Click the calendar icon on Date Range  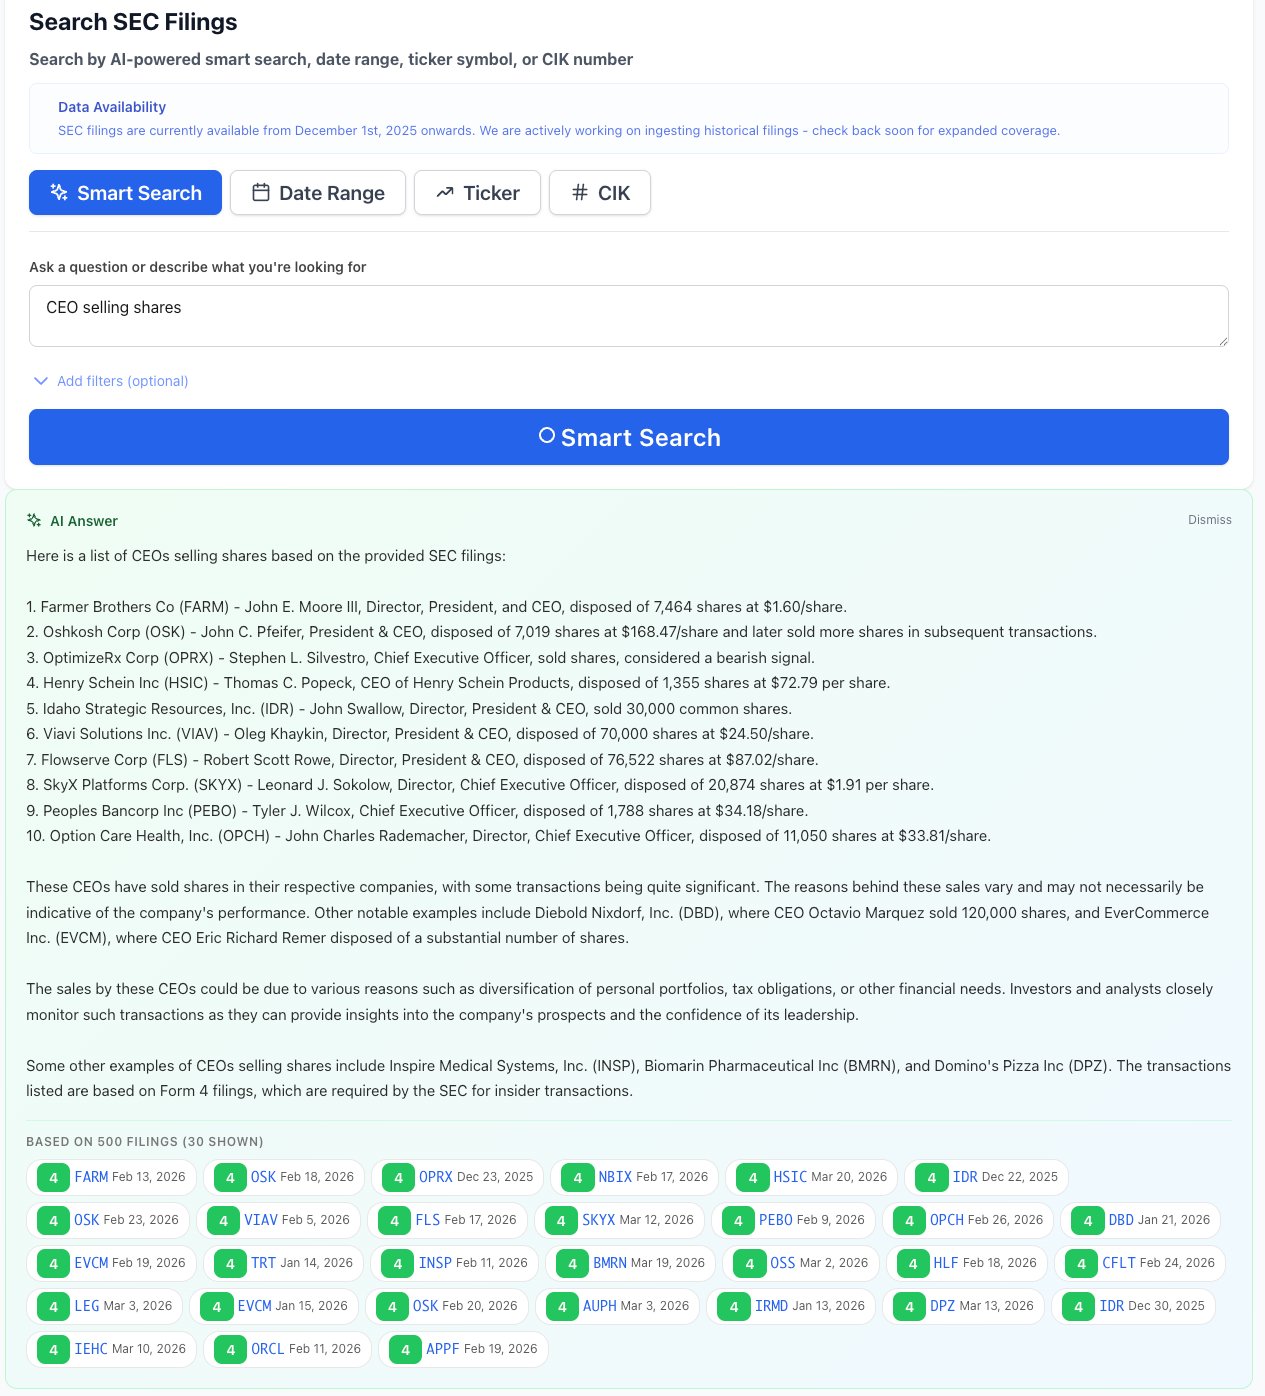pos(262,192)
